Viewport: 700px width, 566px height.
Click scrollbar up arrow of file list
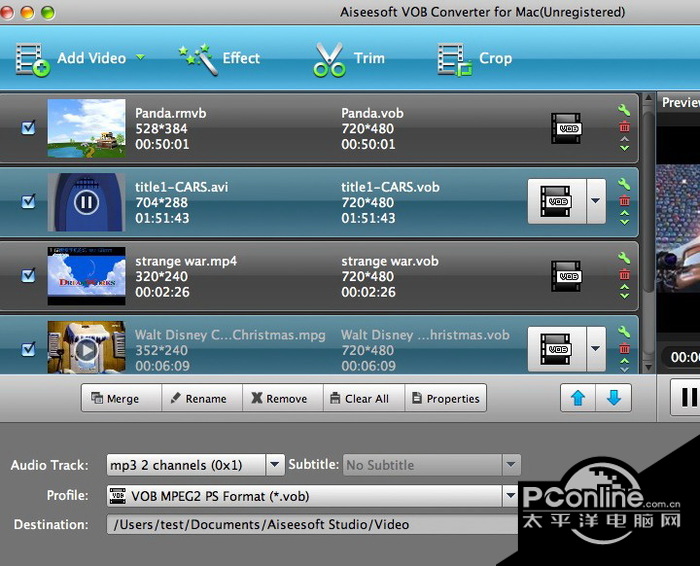click(x=649, y=98)
